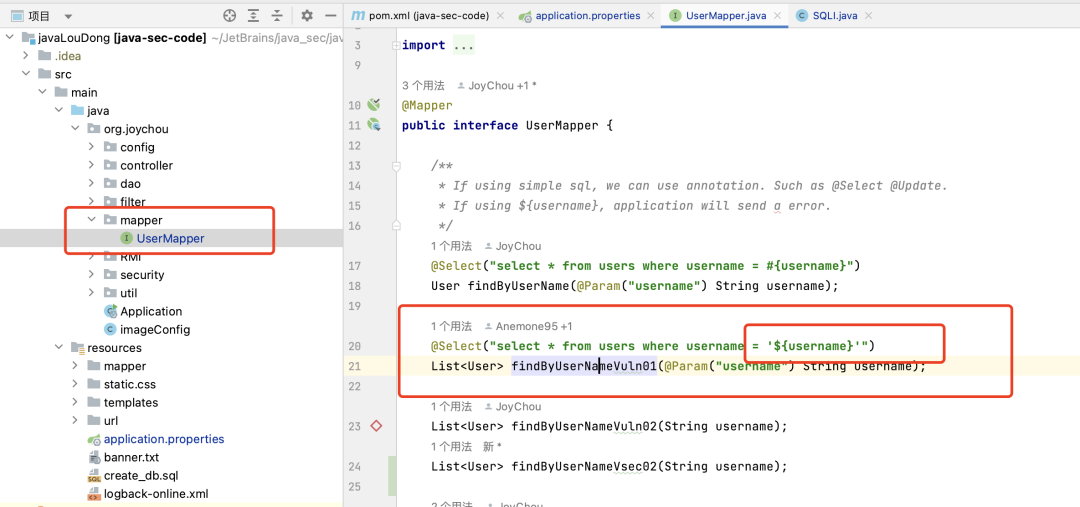Collapse the org.joychou package chevron
The height and width of the screenshot is (507, 1080).
point(75,129)
